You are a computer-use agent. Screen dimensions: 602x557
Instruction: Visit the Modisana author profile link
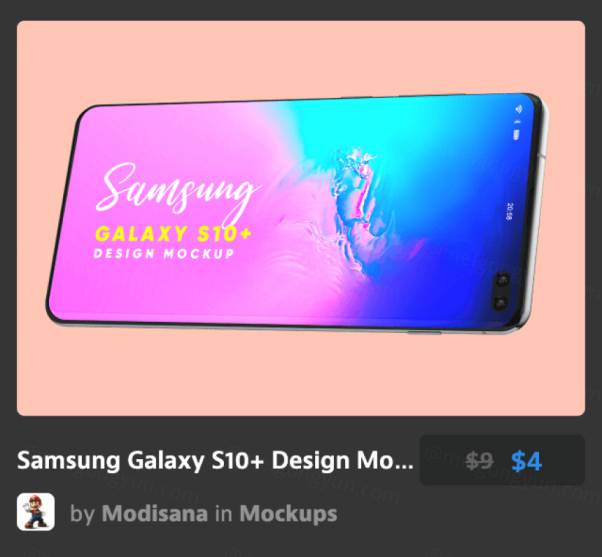(155, 513)
